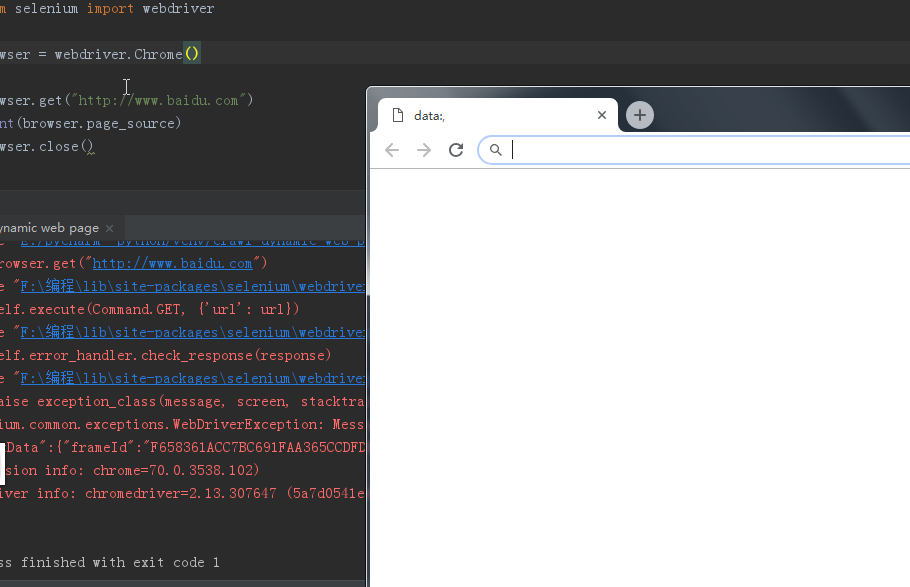The image size is (910, 587).
Task: Click 'error_handler.check_response(response)' traceback line
Action: 165,355
